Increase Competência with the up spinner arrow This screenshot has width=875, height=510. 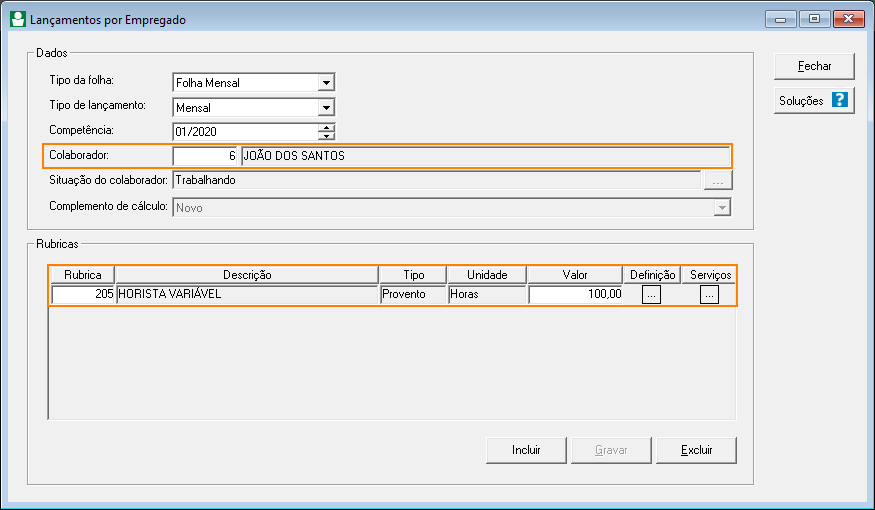coord(326,127)
